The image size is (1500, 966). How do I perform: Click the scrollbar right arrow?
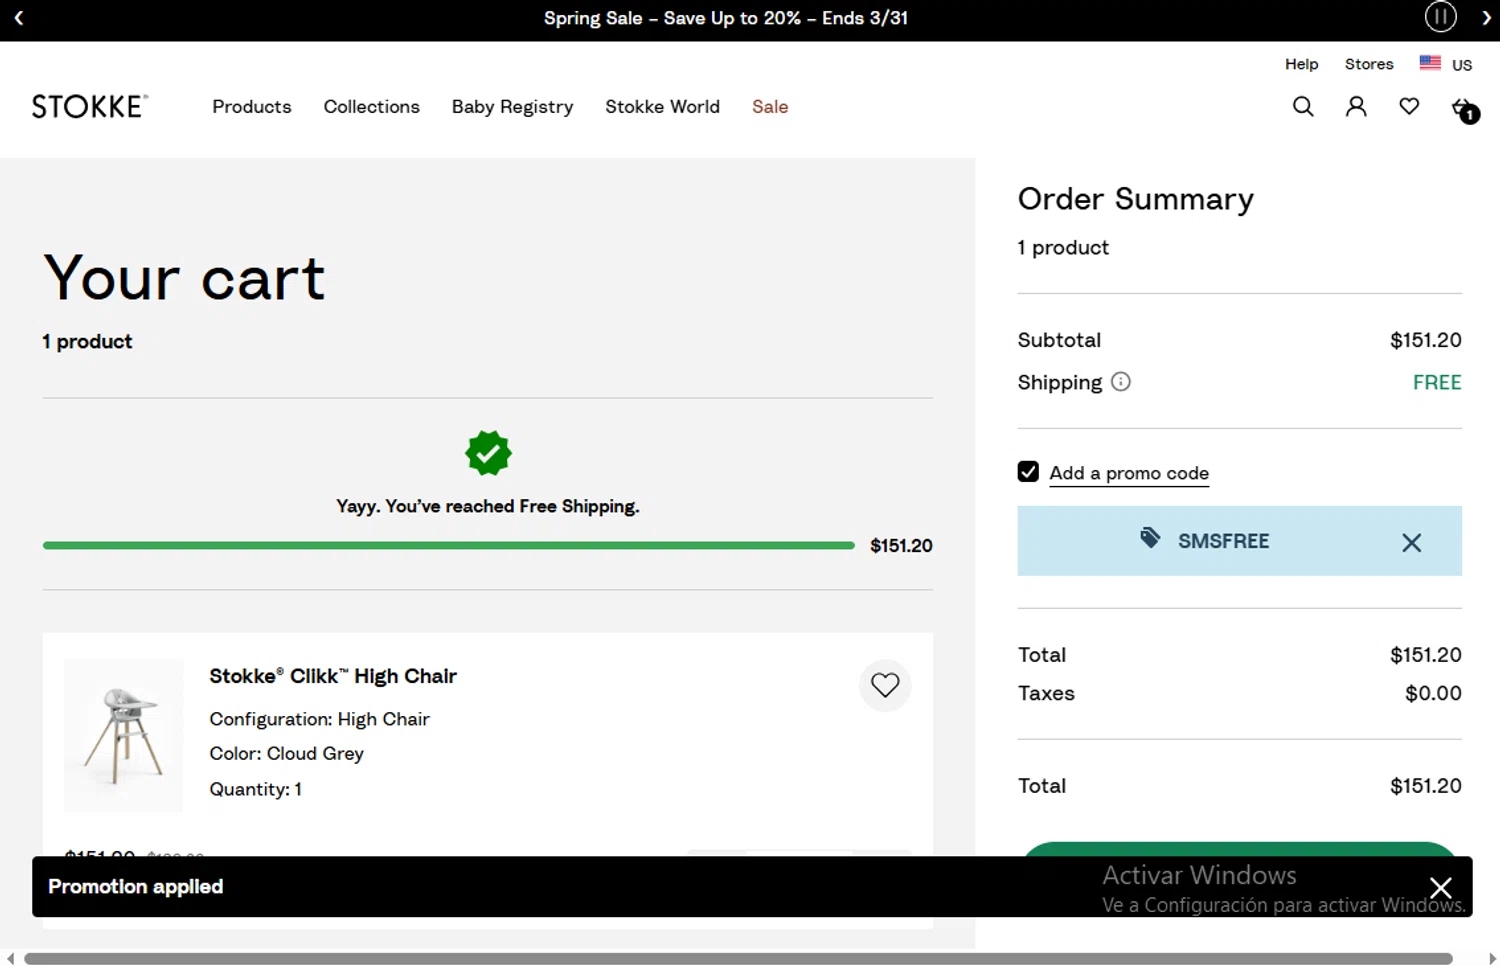pos(1492,959)
